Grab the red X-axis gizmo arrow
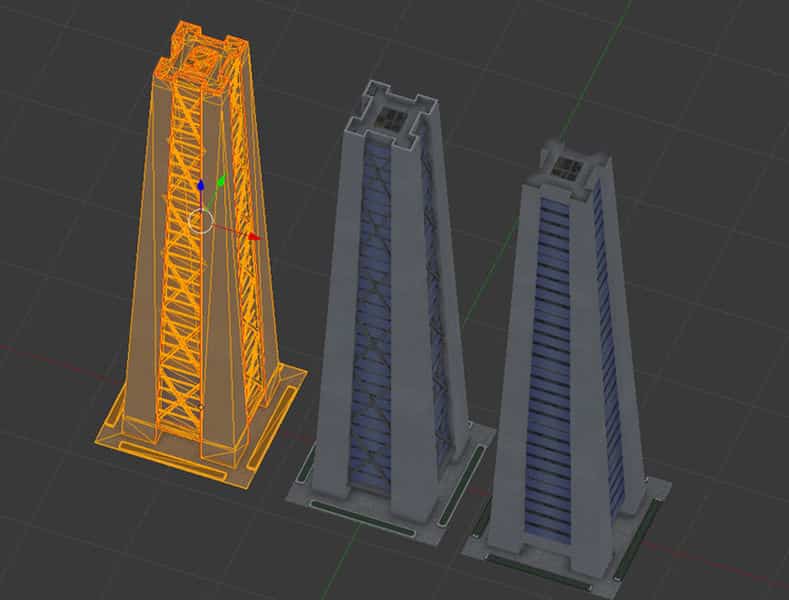 point(253,237)
